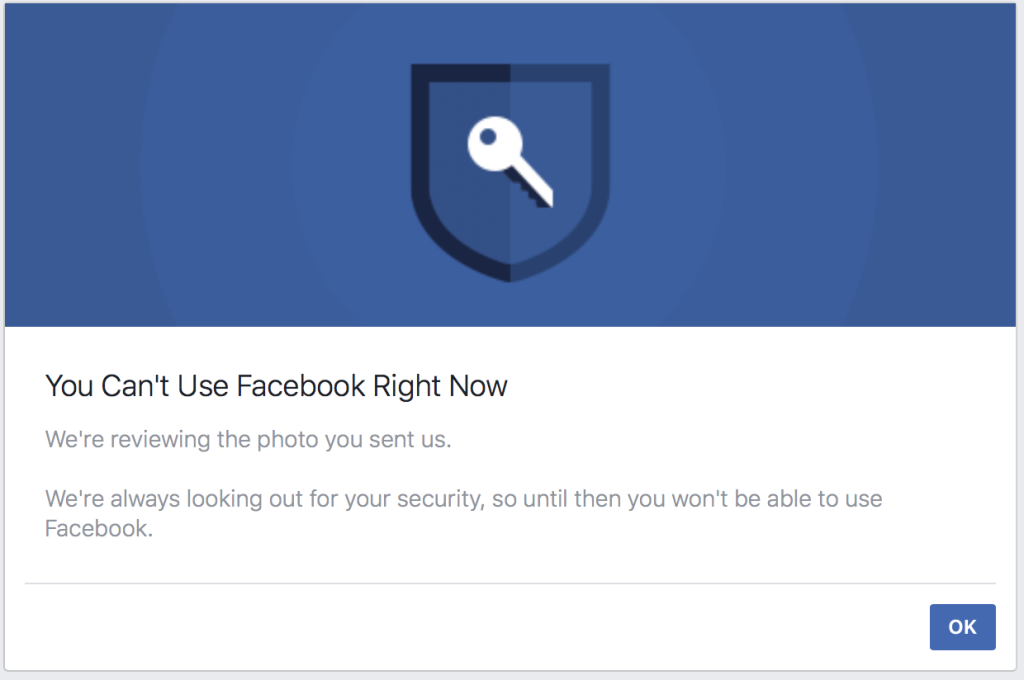Screen dimensions: 1024x680
Task: Click the "We're reviewing the photo" message
Action: [248, 440]
